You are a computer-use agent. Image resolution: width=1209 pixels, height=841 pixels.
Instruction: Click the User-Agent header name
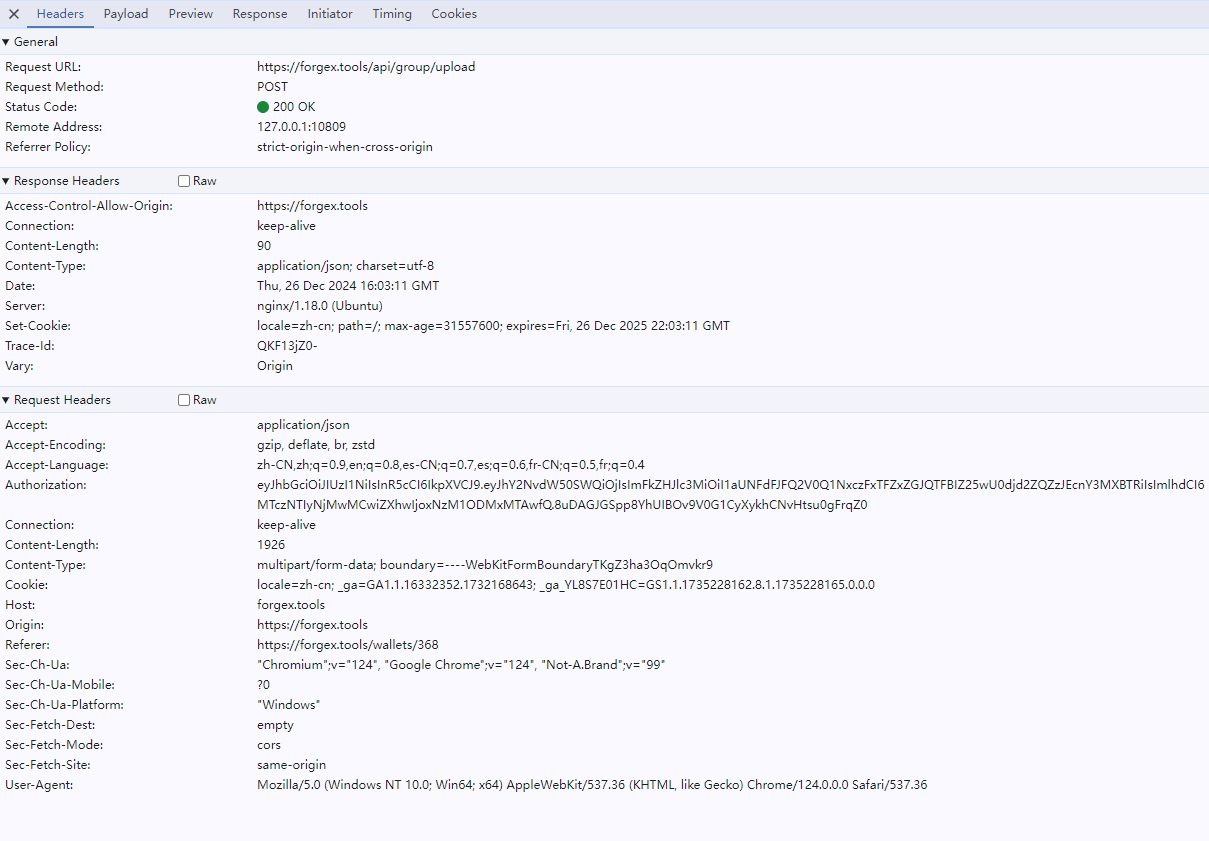click(x=39, y=785)
